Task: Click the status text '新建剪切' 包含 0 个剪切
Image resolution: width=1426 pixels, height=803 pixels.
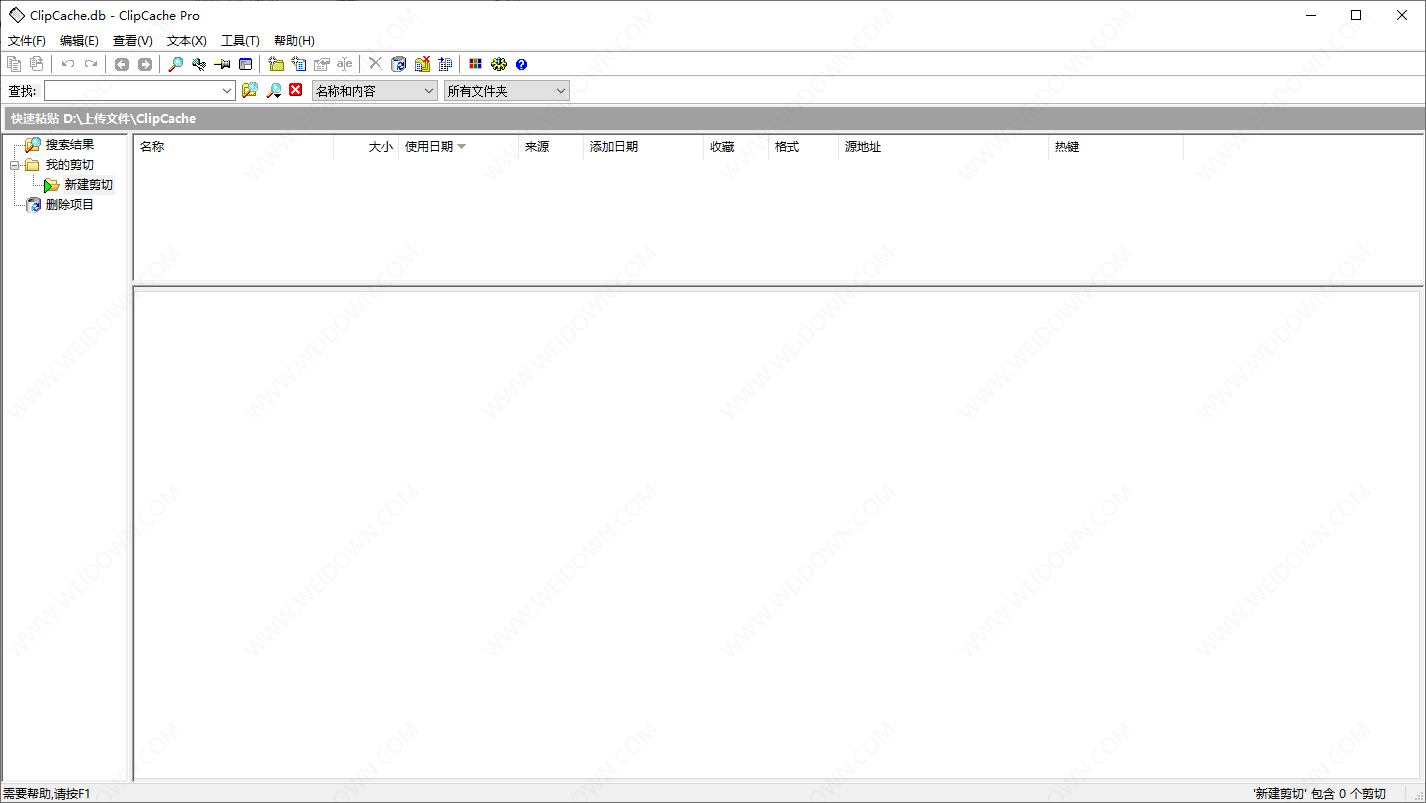Action: coord(1319,794)
